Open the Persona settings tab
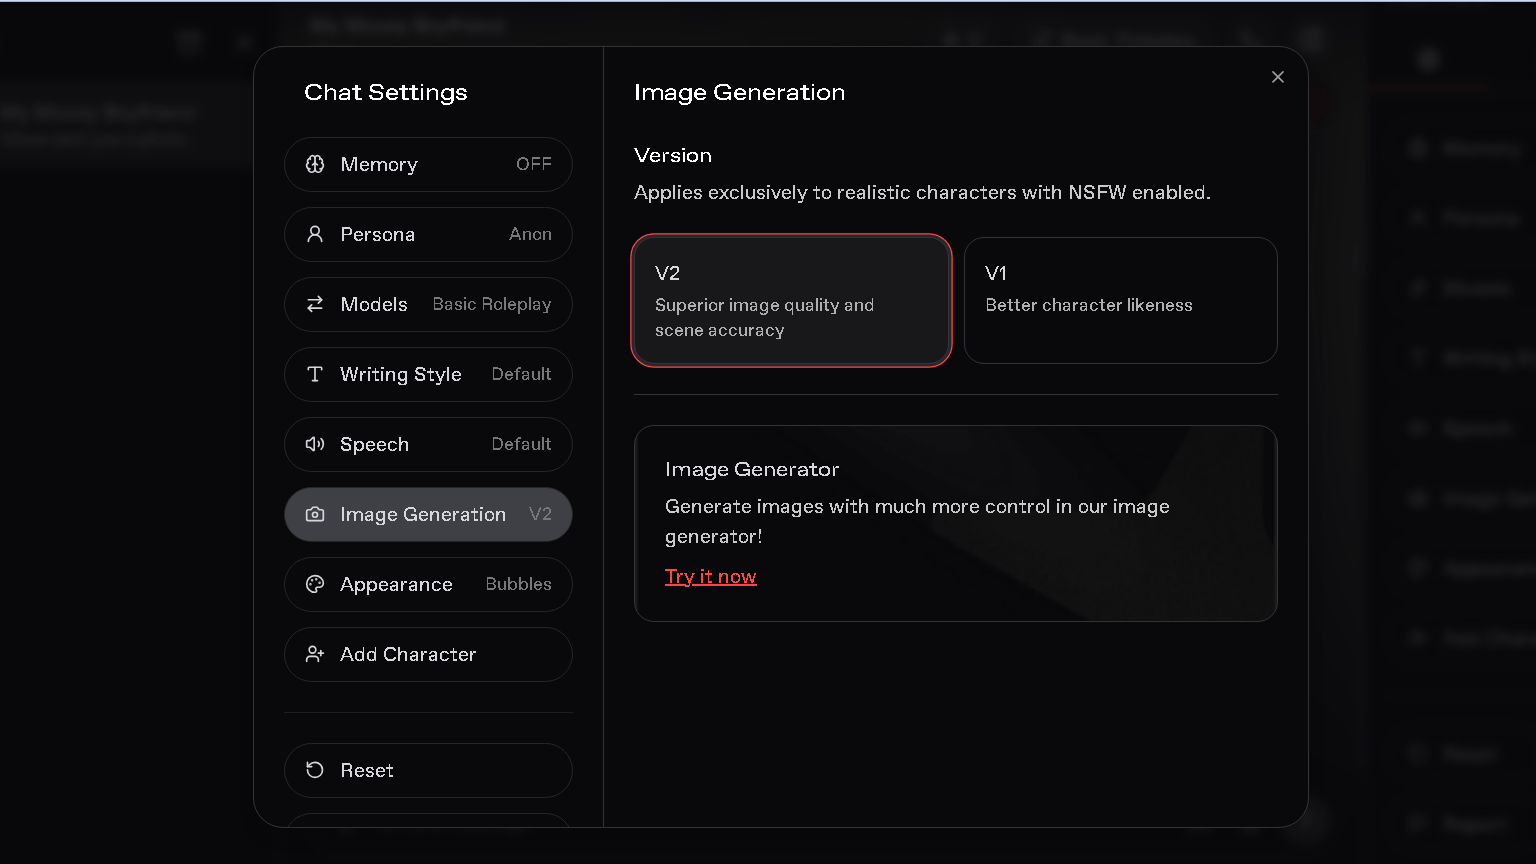The image size is (1536, 864). 428,234
